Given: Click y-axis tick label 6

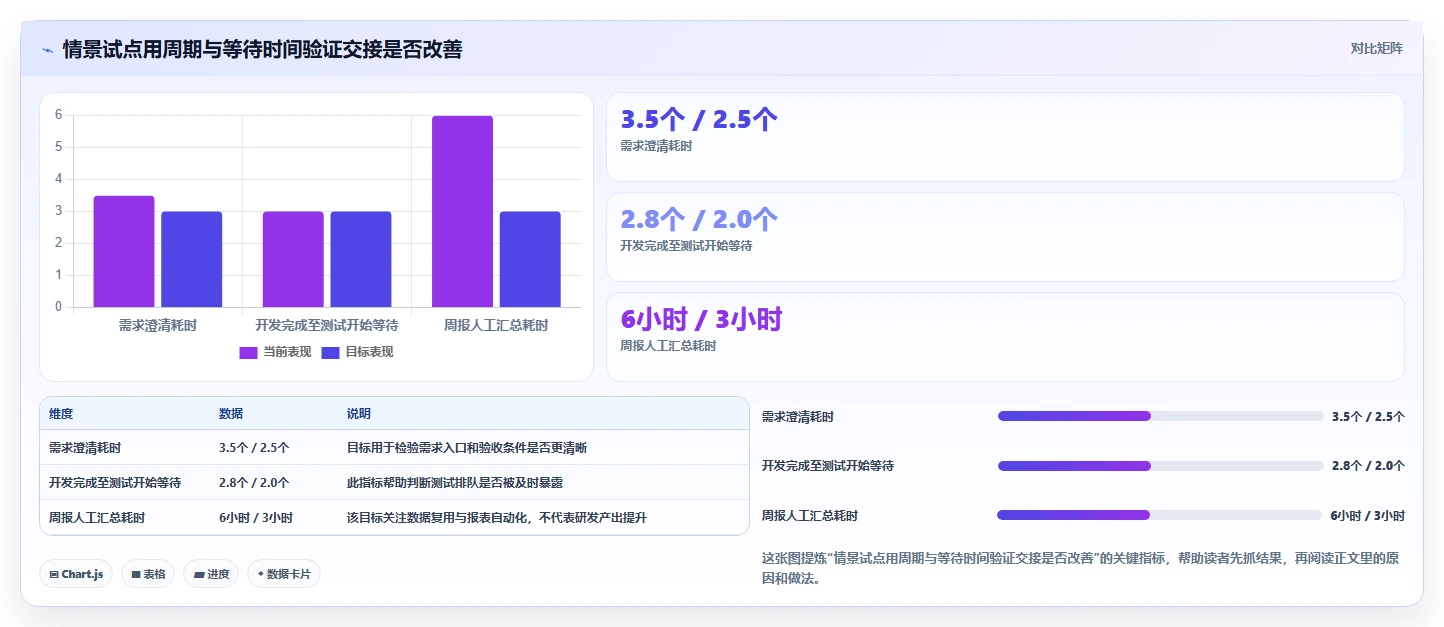Looking at the screenshot, I should (x=58, y=115).
